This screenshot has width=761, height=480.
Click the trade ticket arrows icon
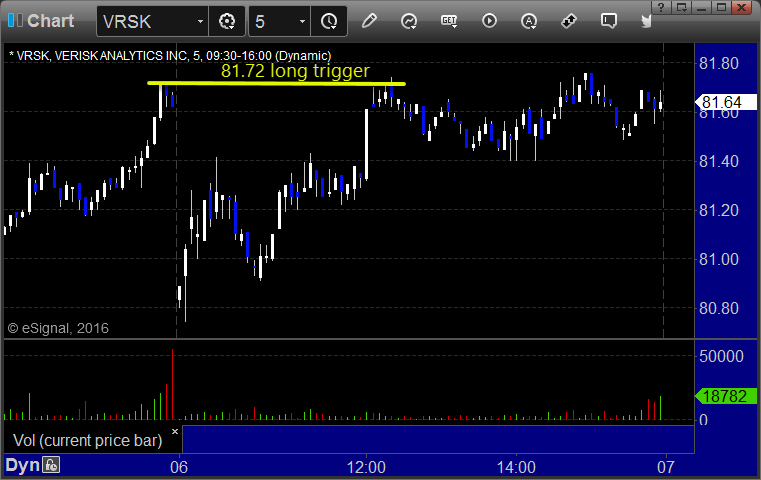(569, 21)
